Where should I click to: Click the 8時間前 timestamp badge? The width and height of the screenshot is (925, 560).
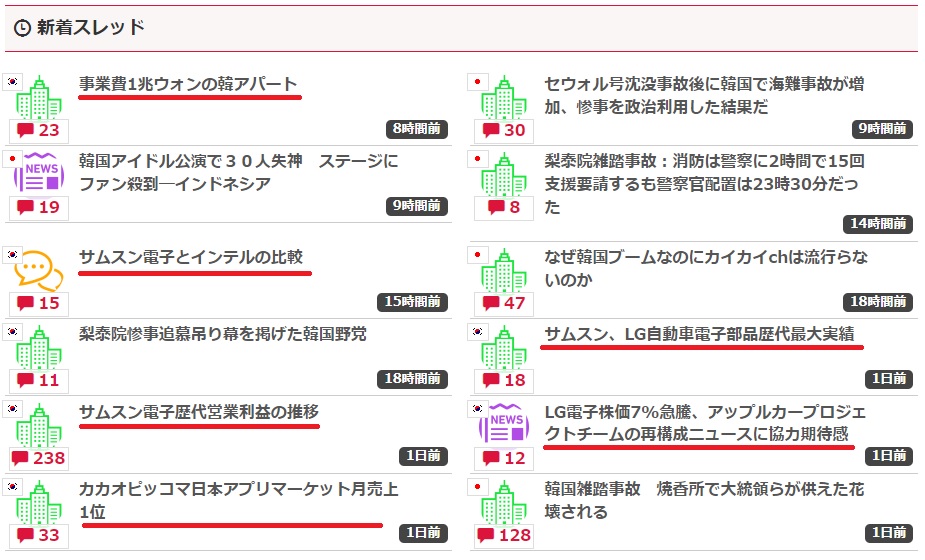click(x=417, y=129)
